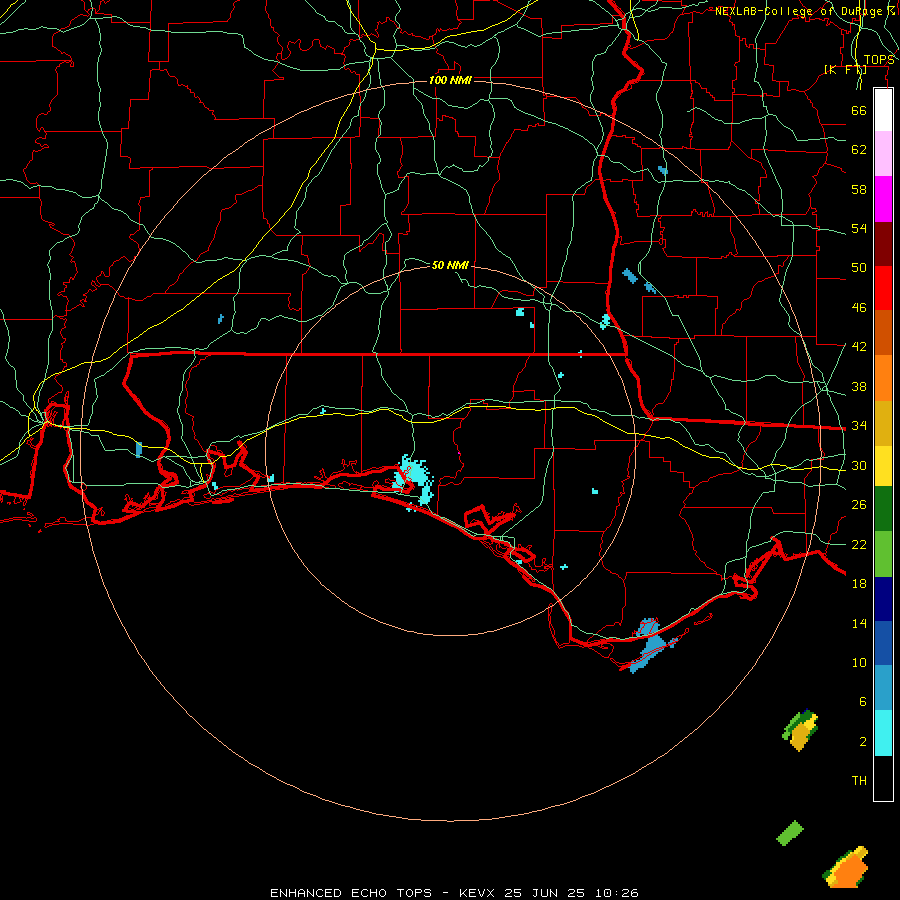Click the large blue echo on the southeast coast

click(x=651, y=645)
